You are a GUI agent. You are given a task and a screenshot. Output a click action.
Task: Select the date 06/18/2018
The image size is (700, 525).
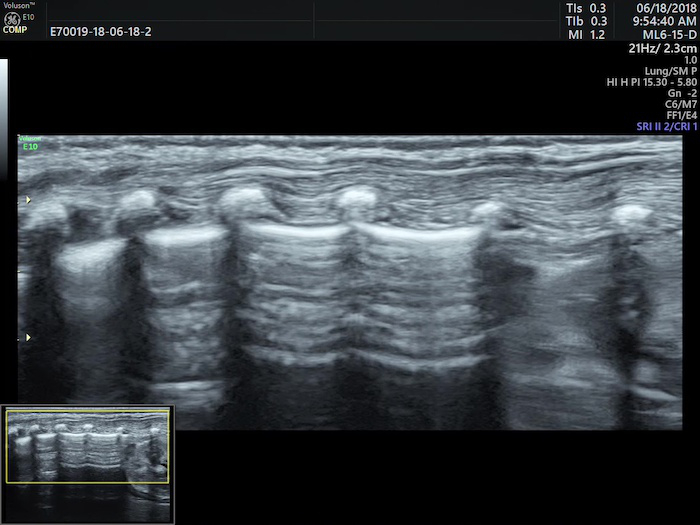[666, 8]
